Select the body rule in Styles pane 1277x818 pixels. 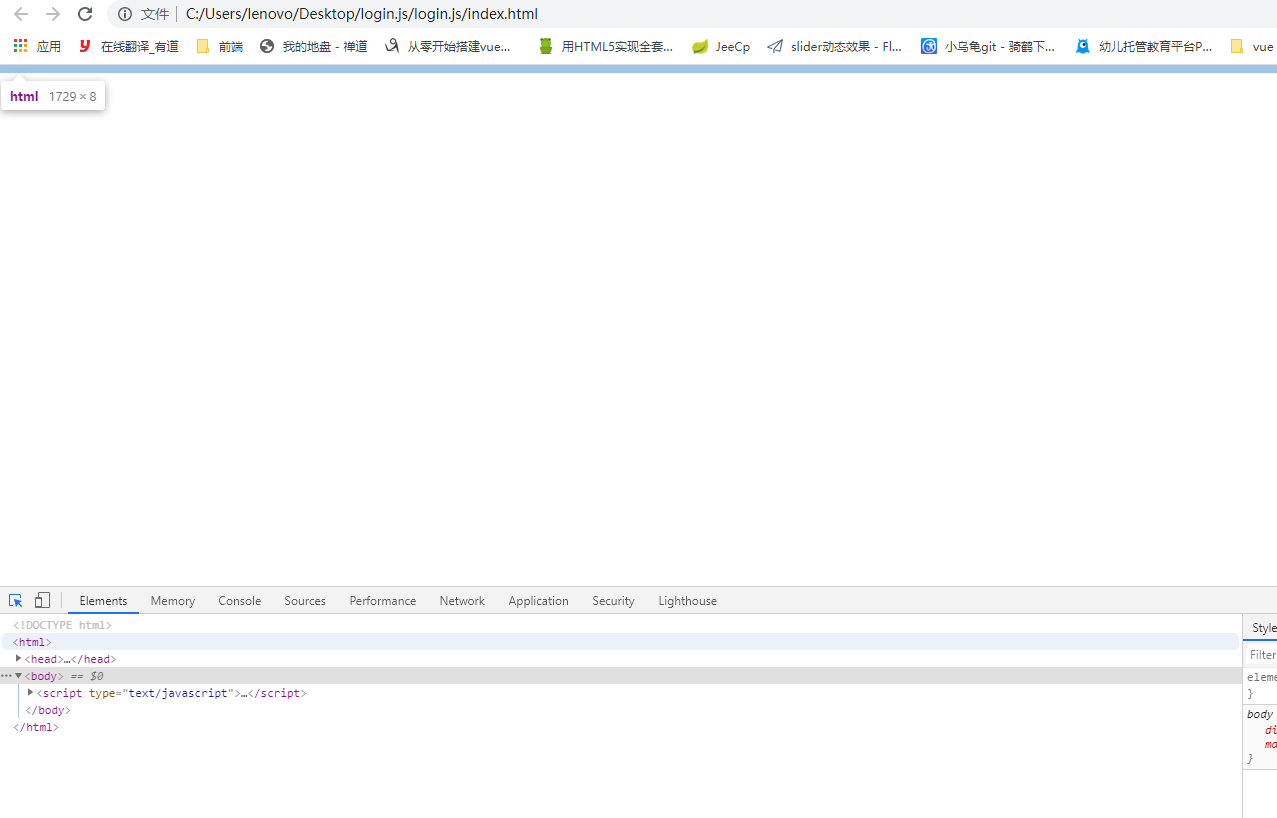pyautogui.click(x=1260, y=714)
